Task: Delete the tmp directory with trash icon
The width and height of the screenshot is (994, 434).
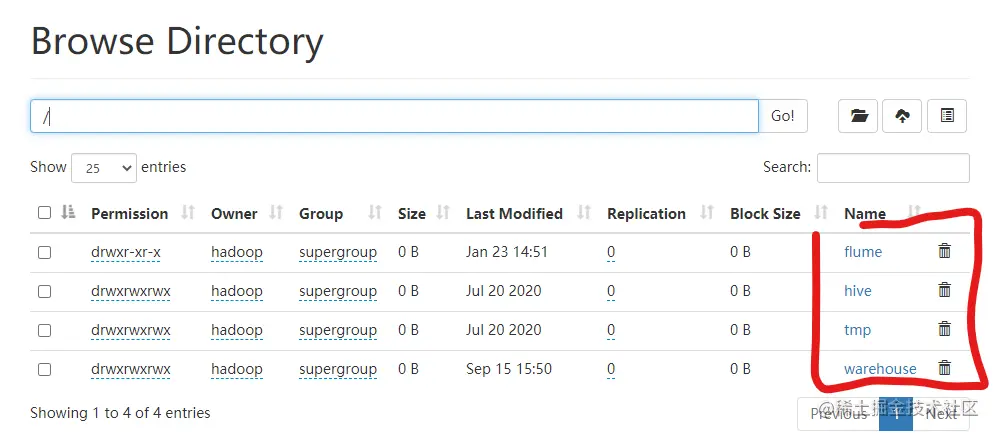Action: click(945, 329)
